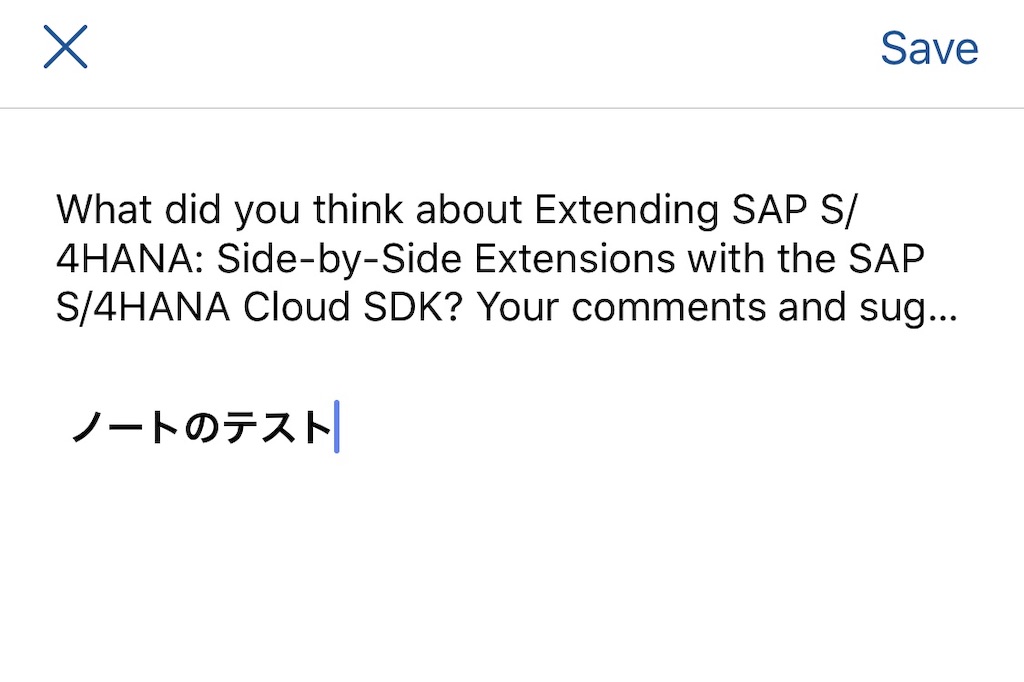Tap the note text ノートのテスト
This screenshot has width=1024, height=682.
[202, 427]
